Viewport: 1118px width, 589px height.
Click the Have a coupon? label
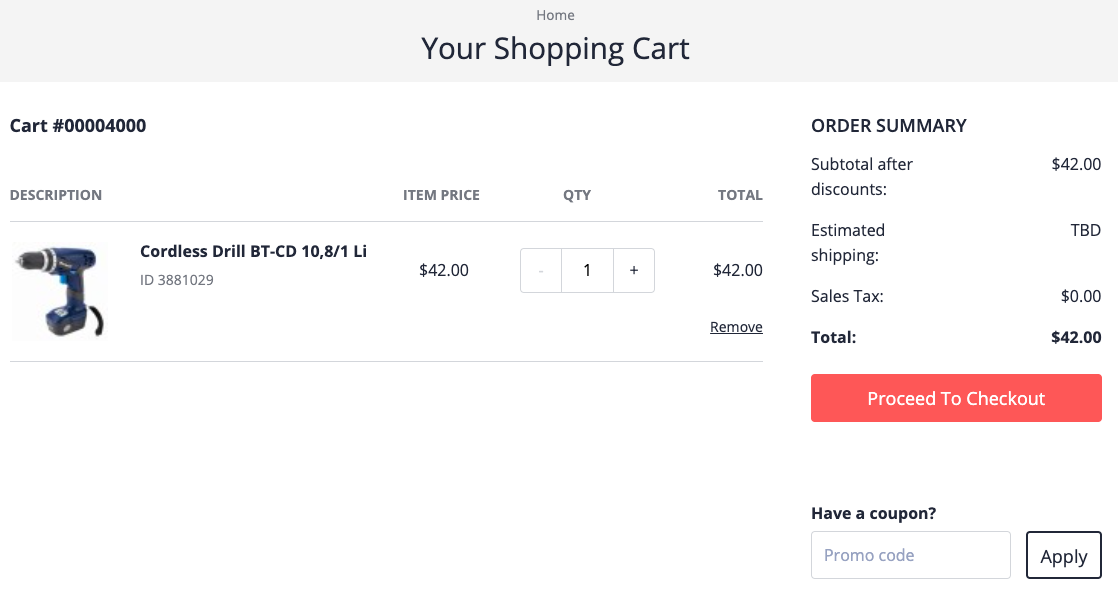(x=872, y=512)
